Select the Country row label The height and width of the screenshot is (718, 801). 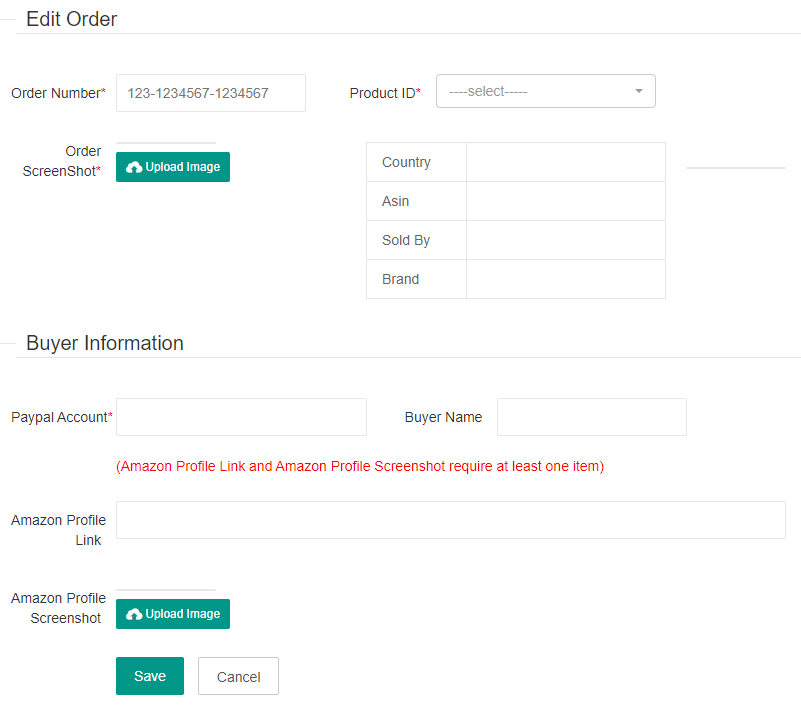(406, 162)
